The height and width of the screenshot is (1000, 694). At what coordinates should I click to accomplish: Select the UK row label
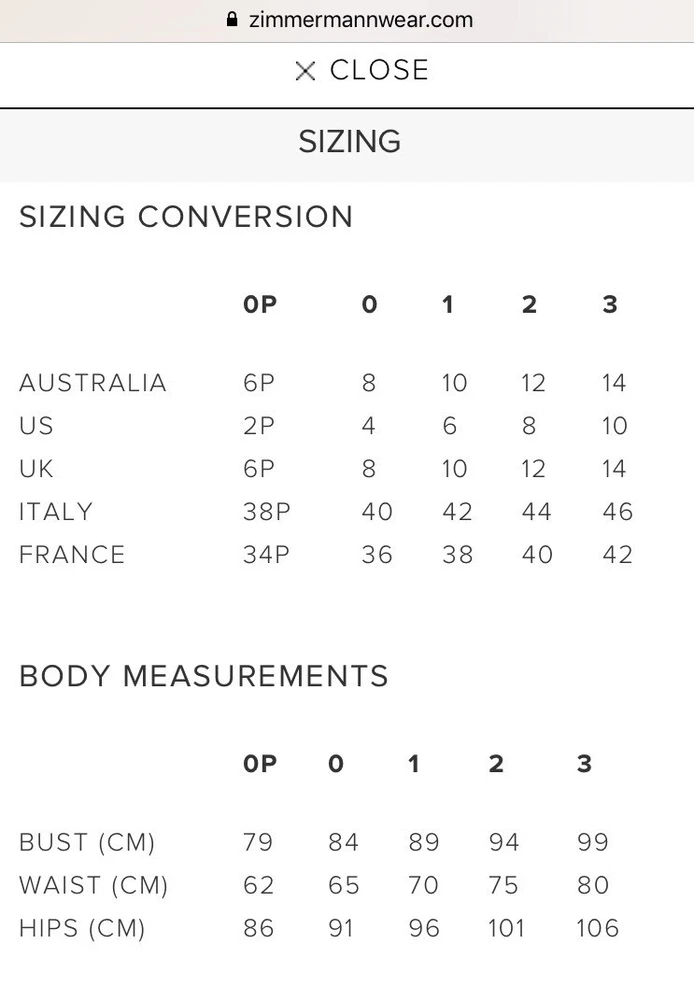click(x=36, y=469)
